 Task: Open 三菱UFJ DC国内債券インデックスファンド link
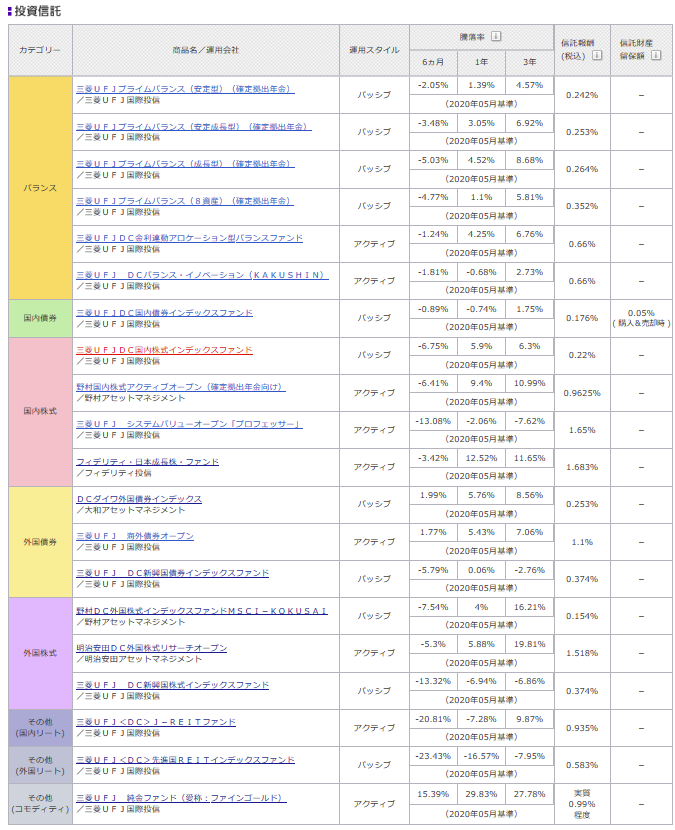(x=164, y=312)
